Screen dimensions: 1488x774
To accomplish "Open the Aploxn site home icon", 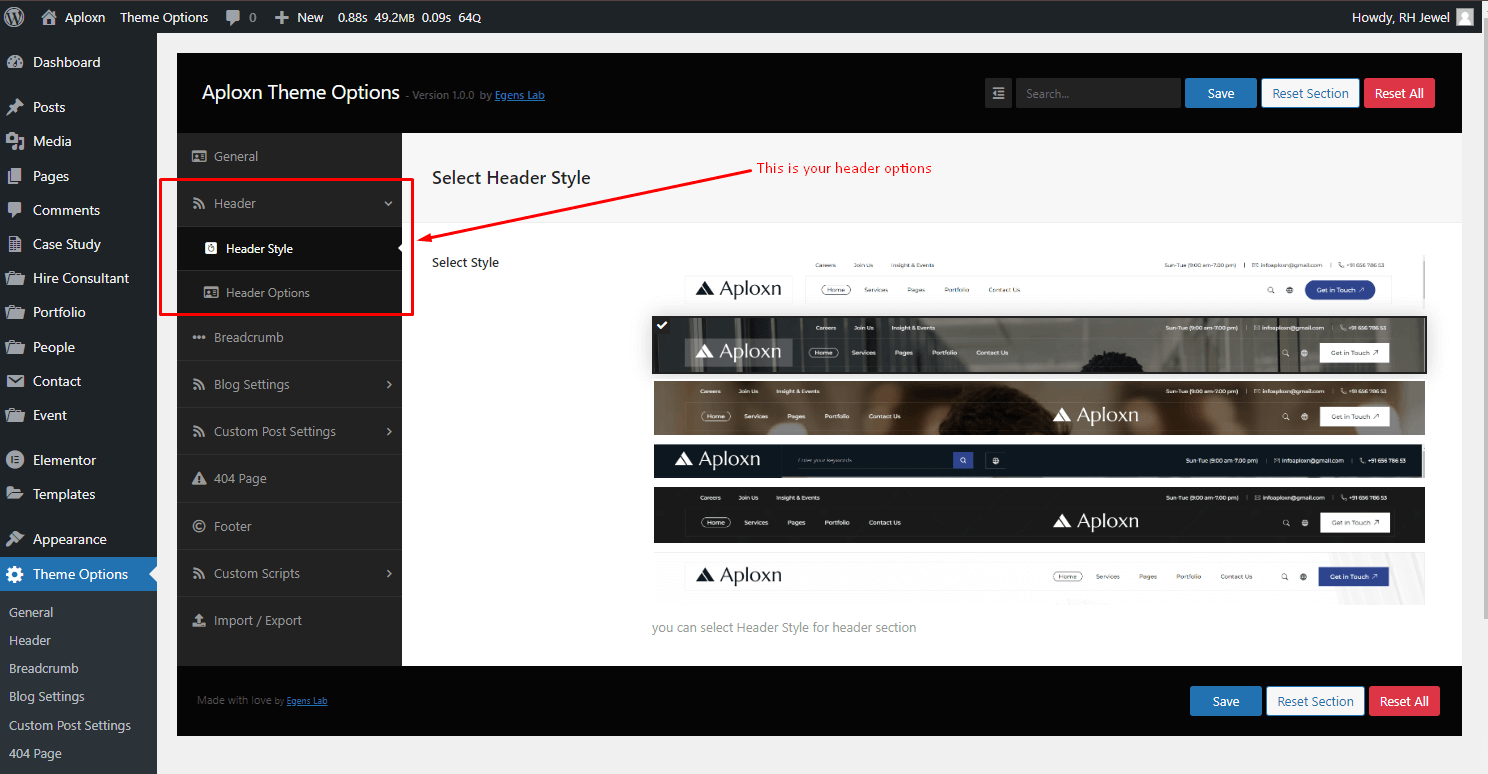I will [x=49, y=17].
